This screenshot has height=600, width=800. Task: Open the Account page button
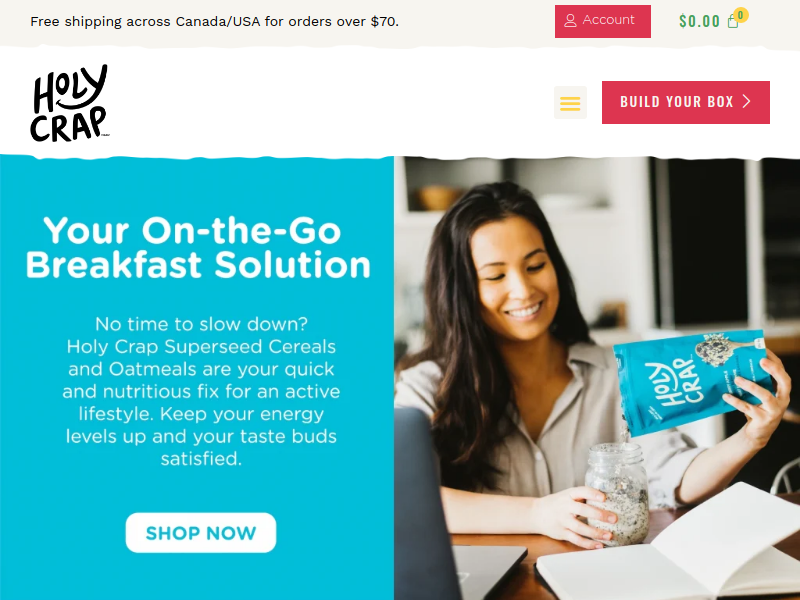click(x=603, y=21)
